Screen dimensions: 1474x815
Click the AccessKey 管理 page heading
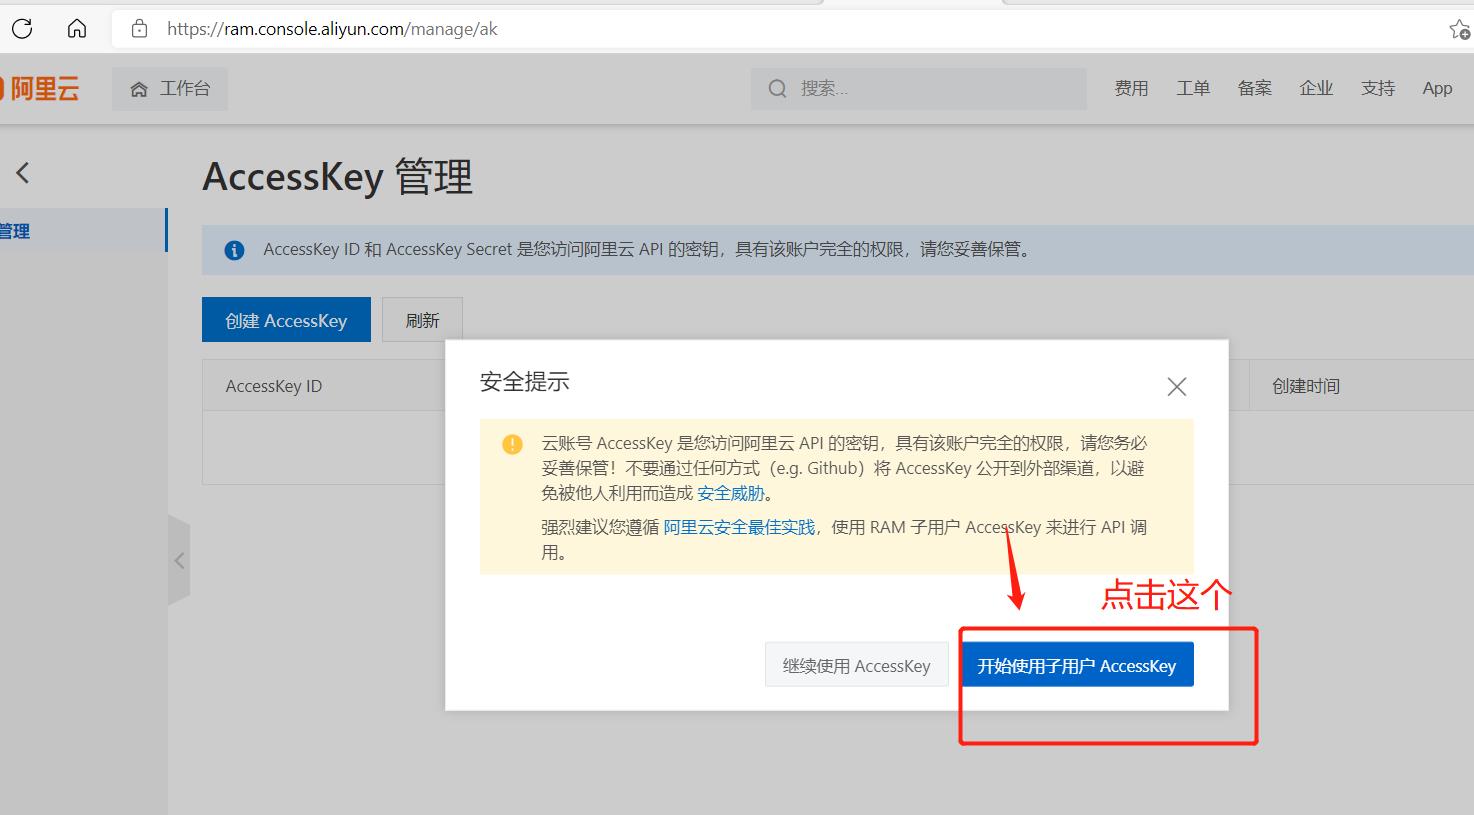[338, 177]
